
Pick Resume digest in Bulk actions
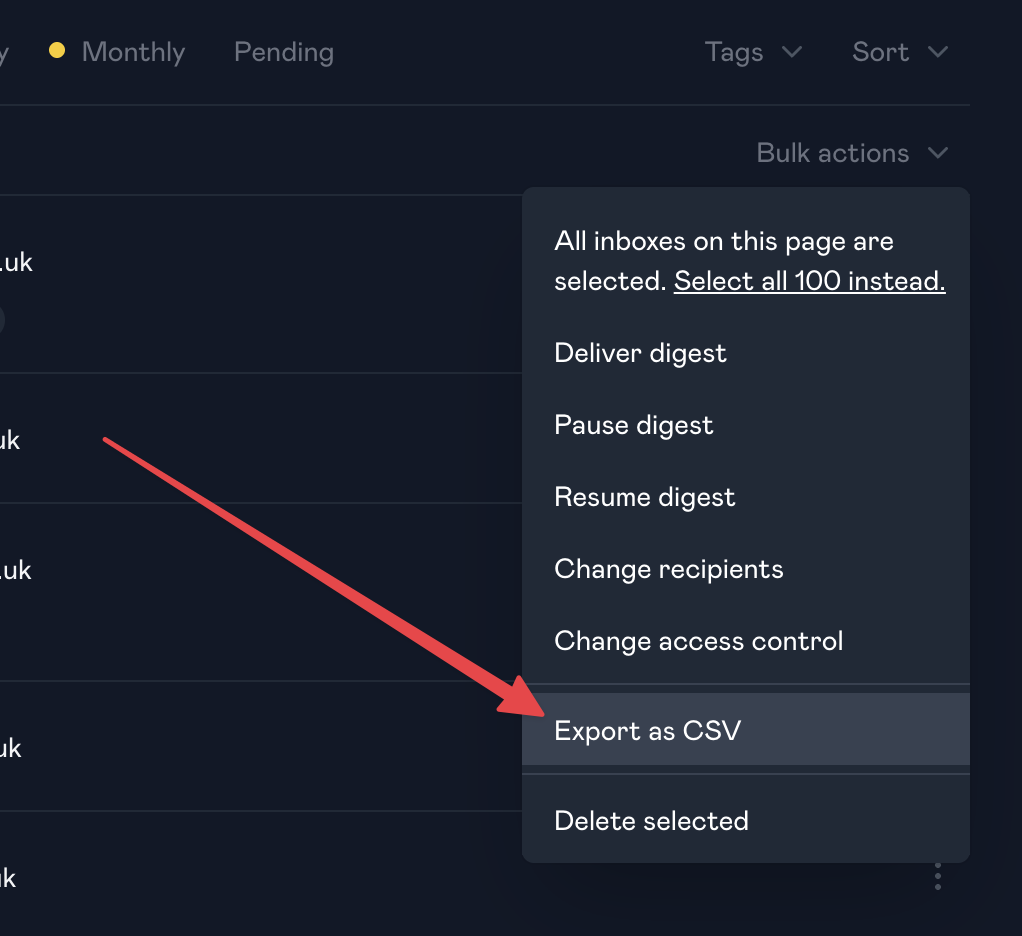click(x=644, y=497)
